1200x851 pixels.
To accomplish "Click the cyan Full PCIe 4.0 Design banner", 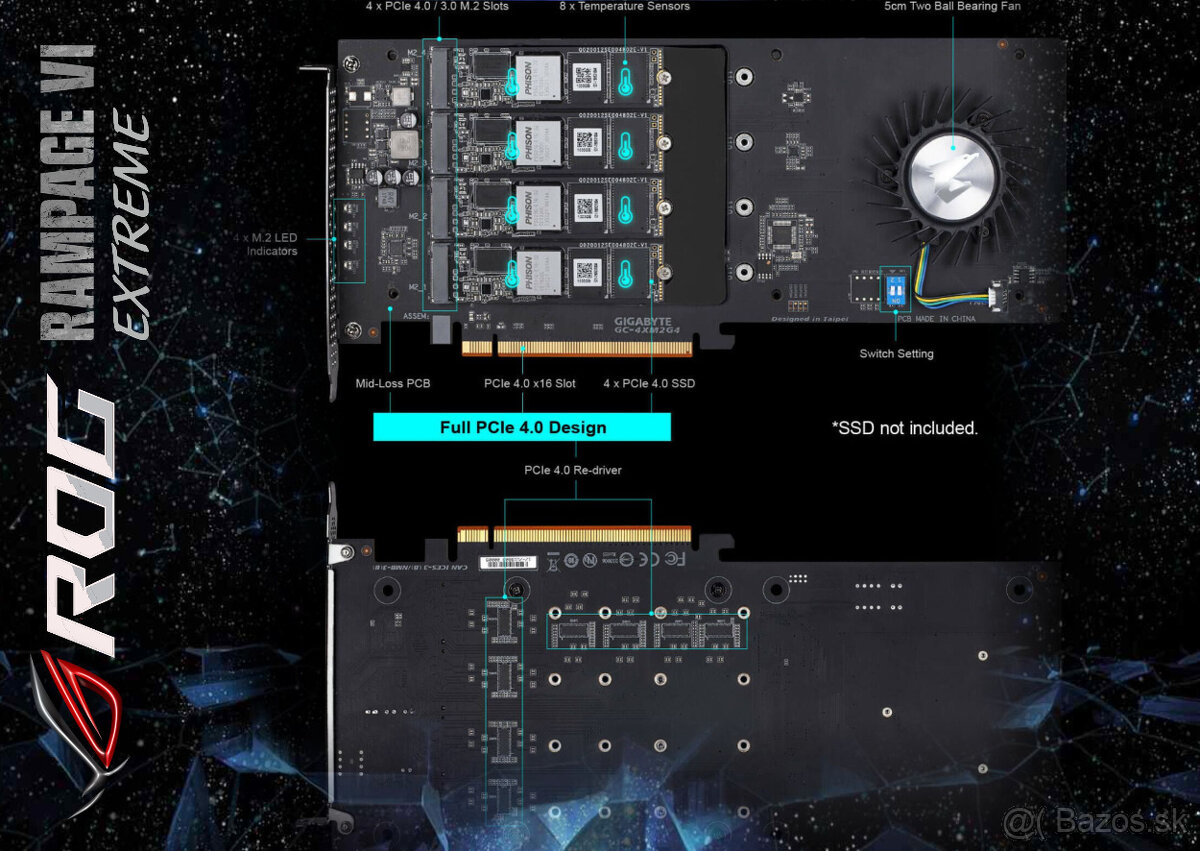I will (x=522, y=427).
